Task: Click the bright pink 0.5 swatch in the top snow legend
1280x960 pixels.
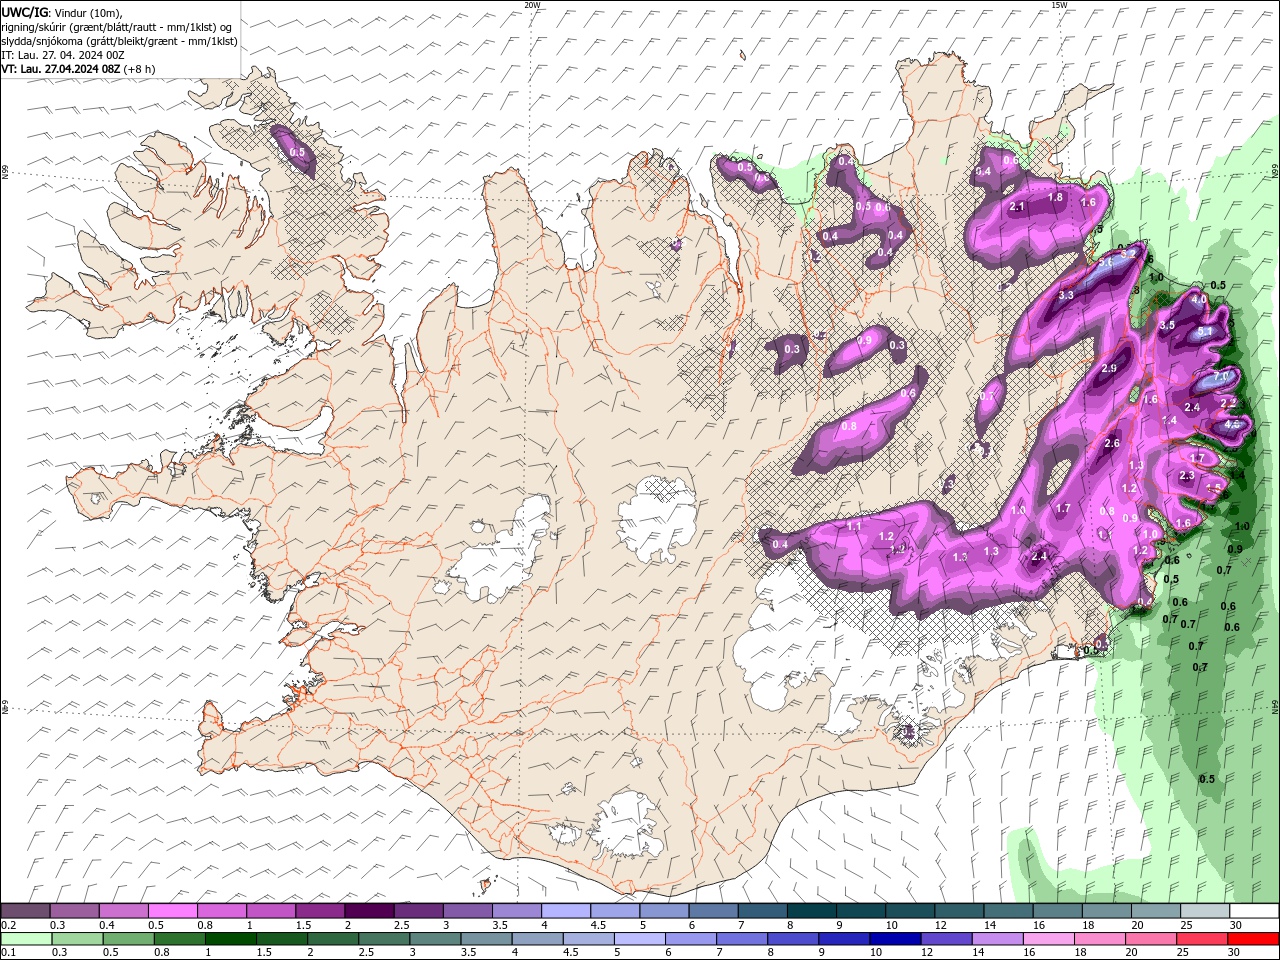Action: pos(173,911)
